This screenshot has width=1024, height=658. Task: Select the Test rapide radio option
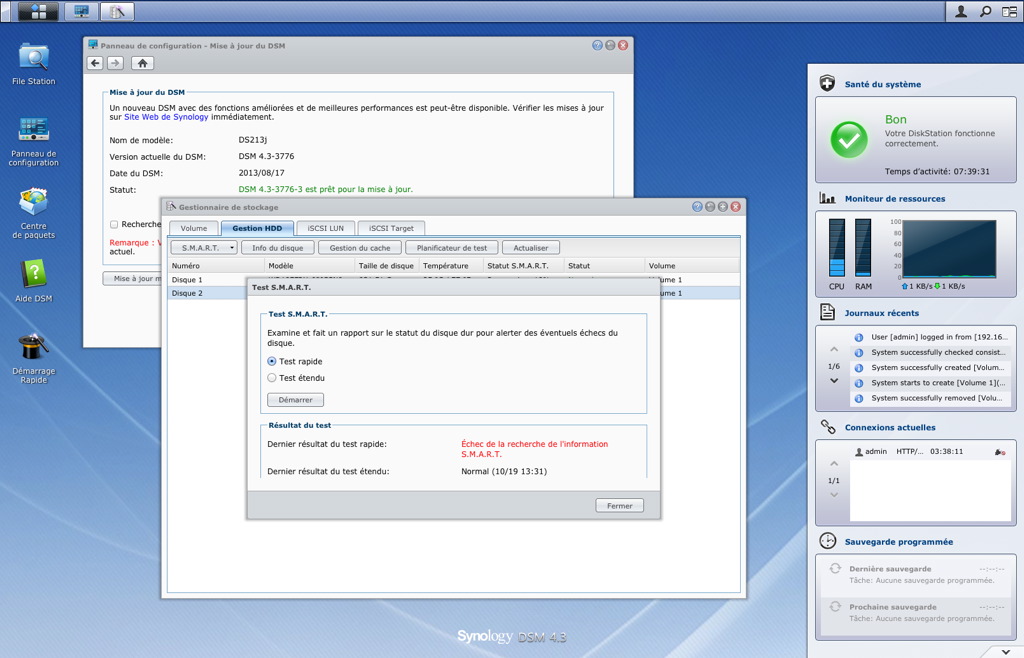[272, 361]
